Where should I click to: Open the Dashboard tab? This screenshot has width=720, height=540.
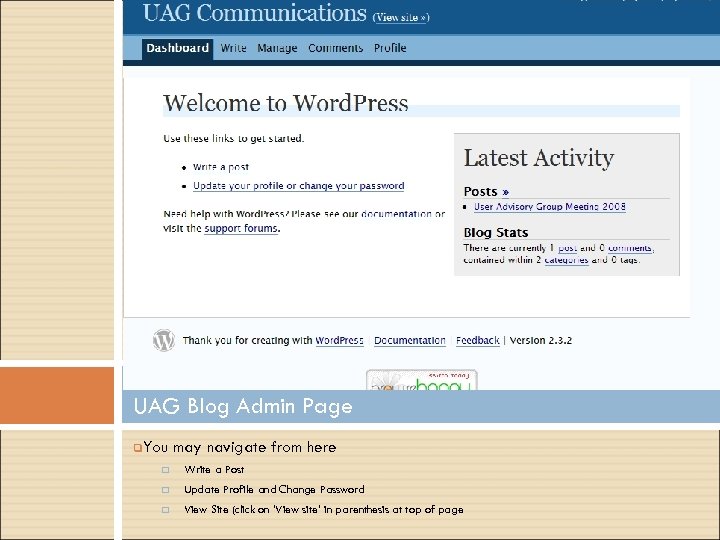[x=177, y=48]
